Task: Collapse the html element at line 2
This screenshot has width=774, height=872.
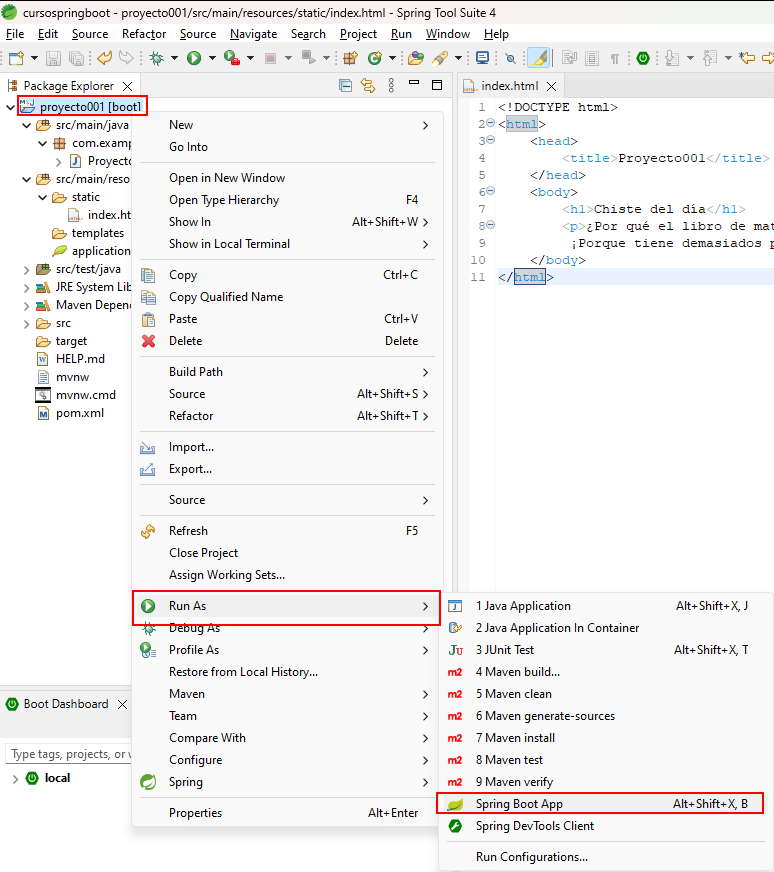Action: [x=491, y=123]
